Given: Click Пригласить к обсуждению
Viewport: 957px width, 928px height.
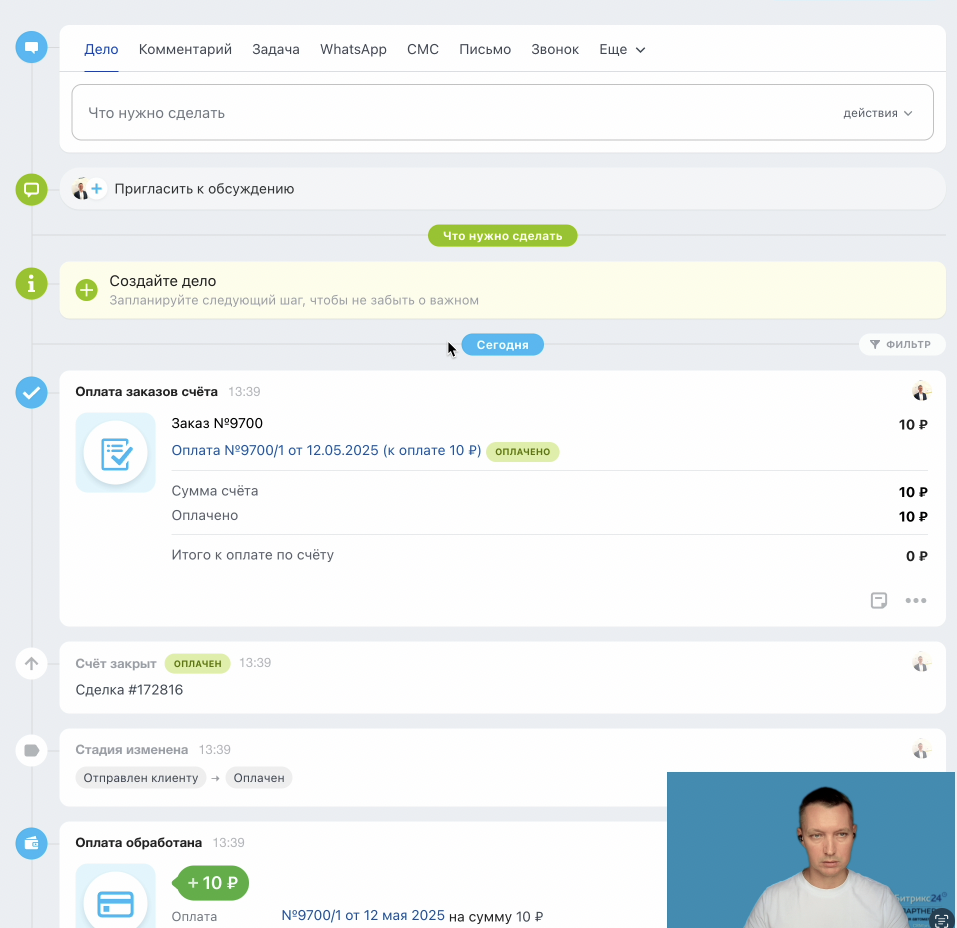Looking at the screenshot, I should point(204,189).
